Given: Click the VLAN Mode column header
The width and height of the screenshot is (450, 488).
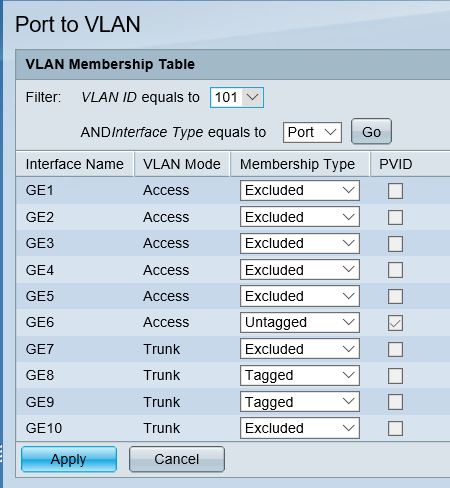Looking at the screenshot, I should 182,164.
